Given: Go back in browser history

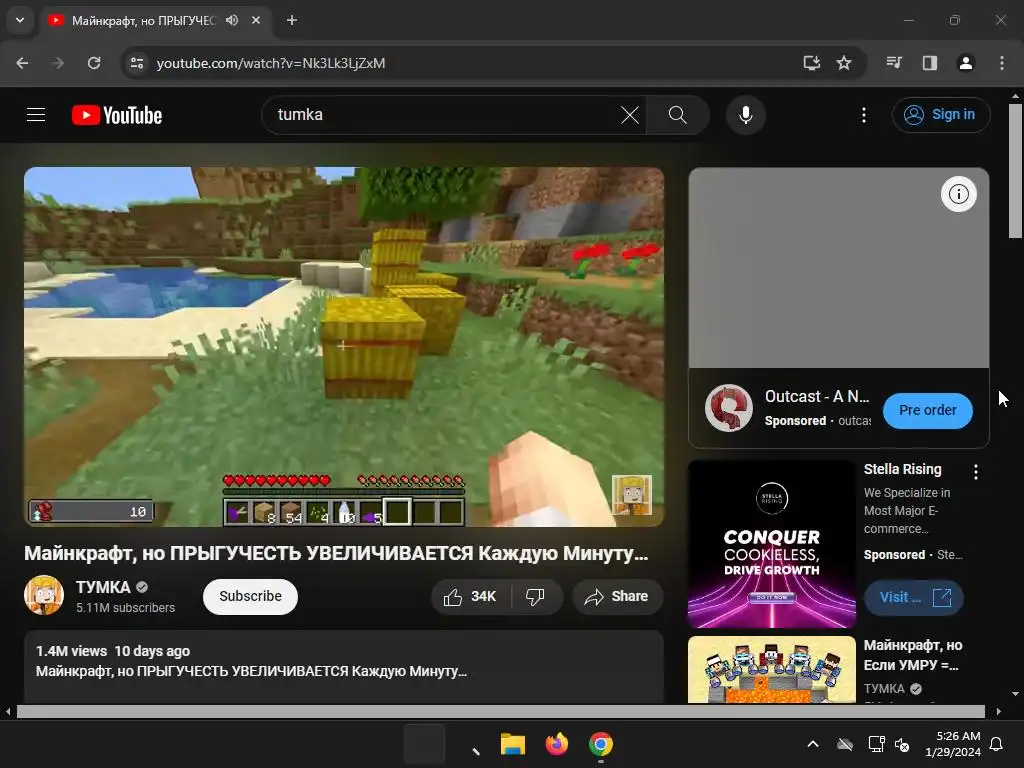Looking at the screenshot, I should 22,63.
